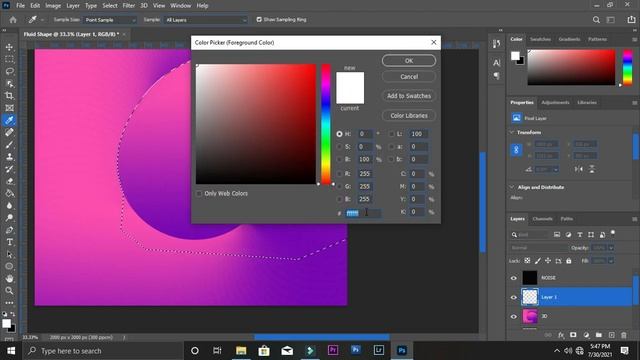Click the new color preview swatch
The image size is (640, 360).
[x=350, y=80]
